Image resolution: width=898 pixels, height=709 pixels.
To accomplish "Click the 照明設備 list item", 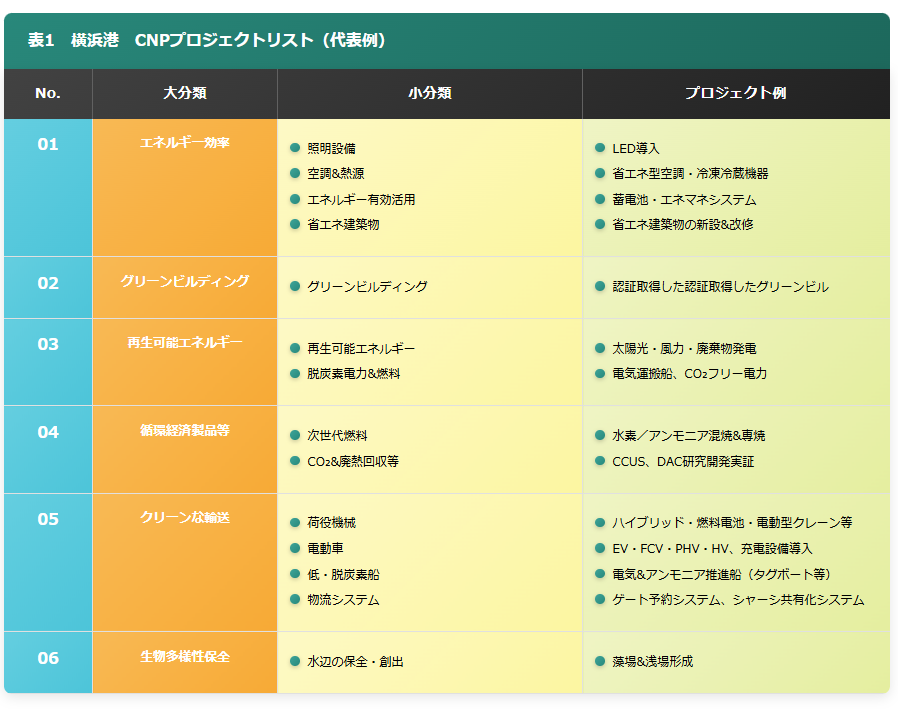I will coord(331,148).
